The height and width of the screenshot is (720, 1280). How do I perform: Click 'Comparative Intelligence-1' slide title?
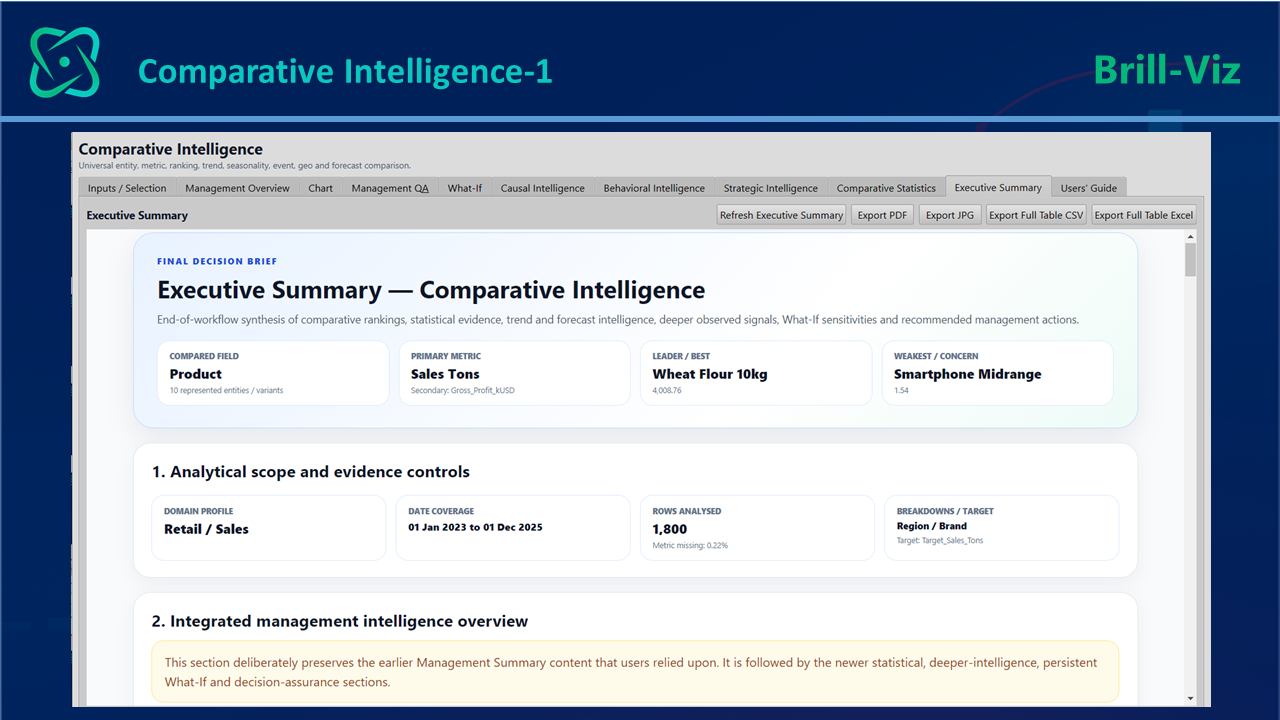point(345,71)
